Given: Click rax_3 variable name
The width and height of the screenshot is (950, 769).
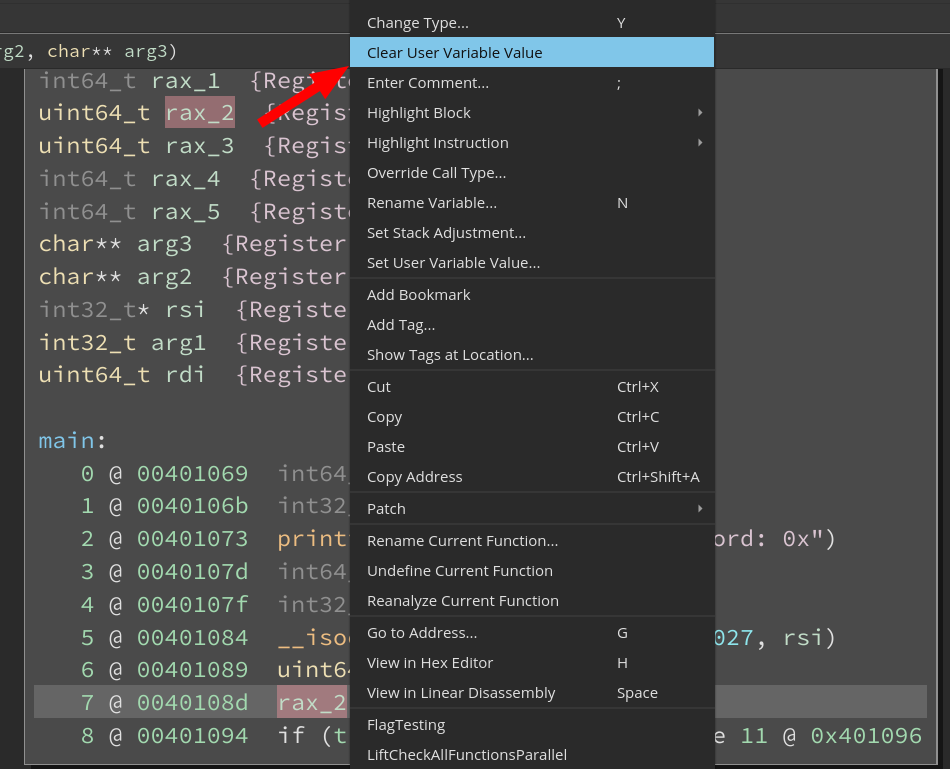Looking at the screenshot, I should tap(200, 146).
